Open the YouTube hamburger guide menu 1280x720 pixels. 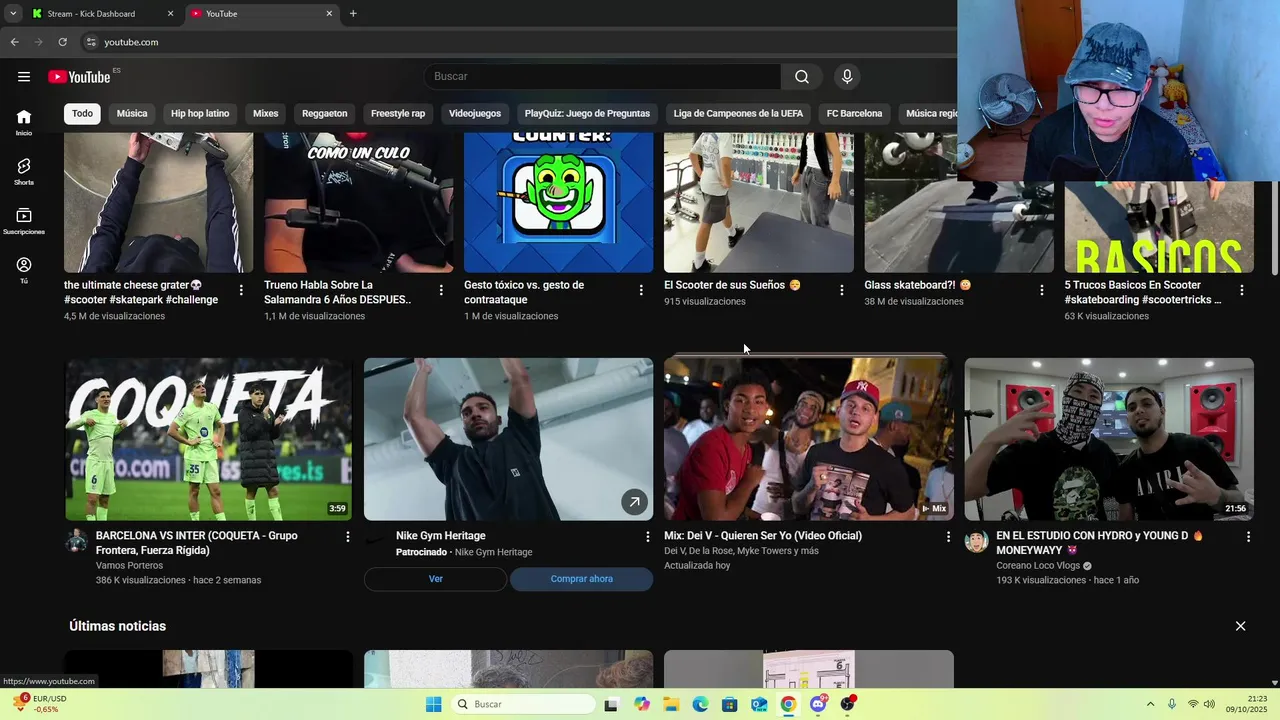(x=24, y=76)
